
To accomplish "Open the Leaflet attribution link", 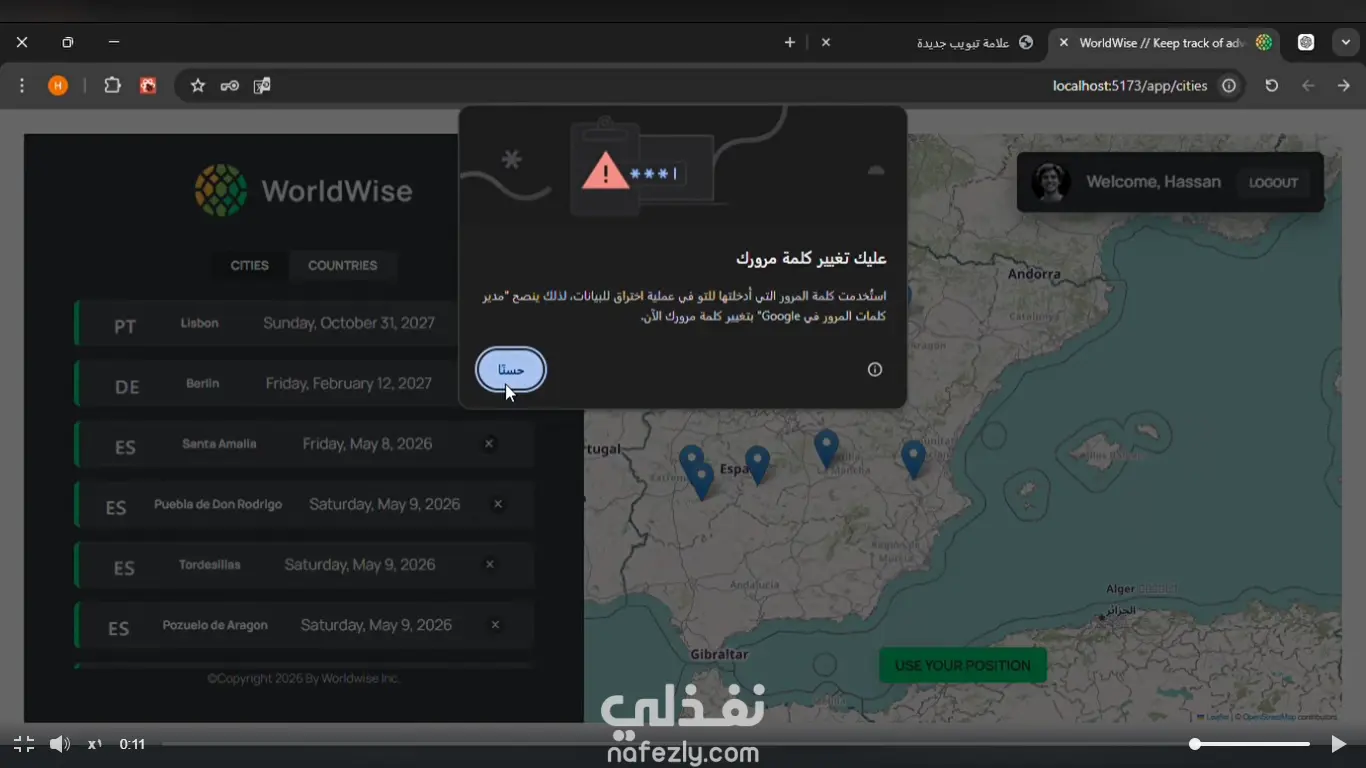I will coord(1213,717).
